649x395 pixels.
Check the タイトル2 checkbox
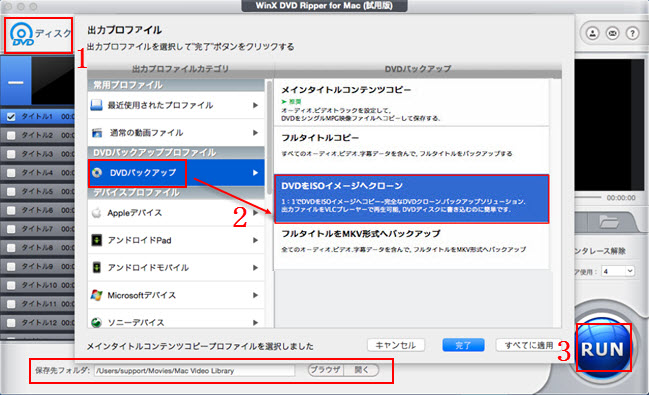pyautogui.click(x=11, y=135)
